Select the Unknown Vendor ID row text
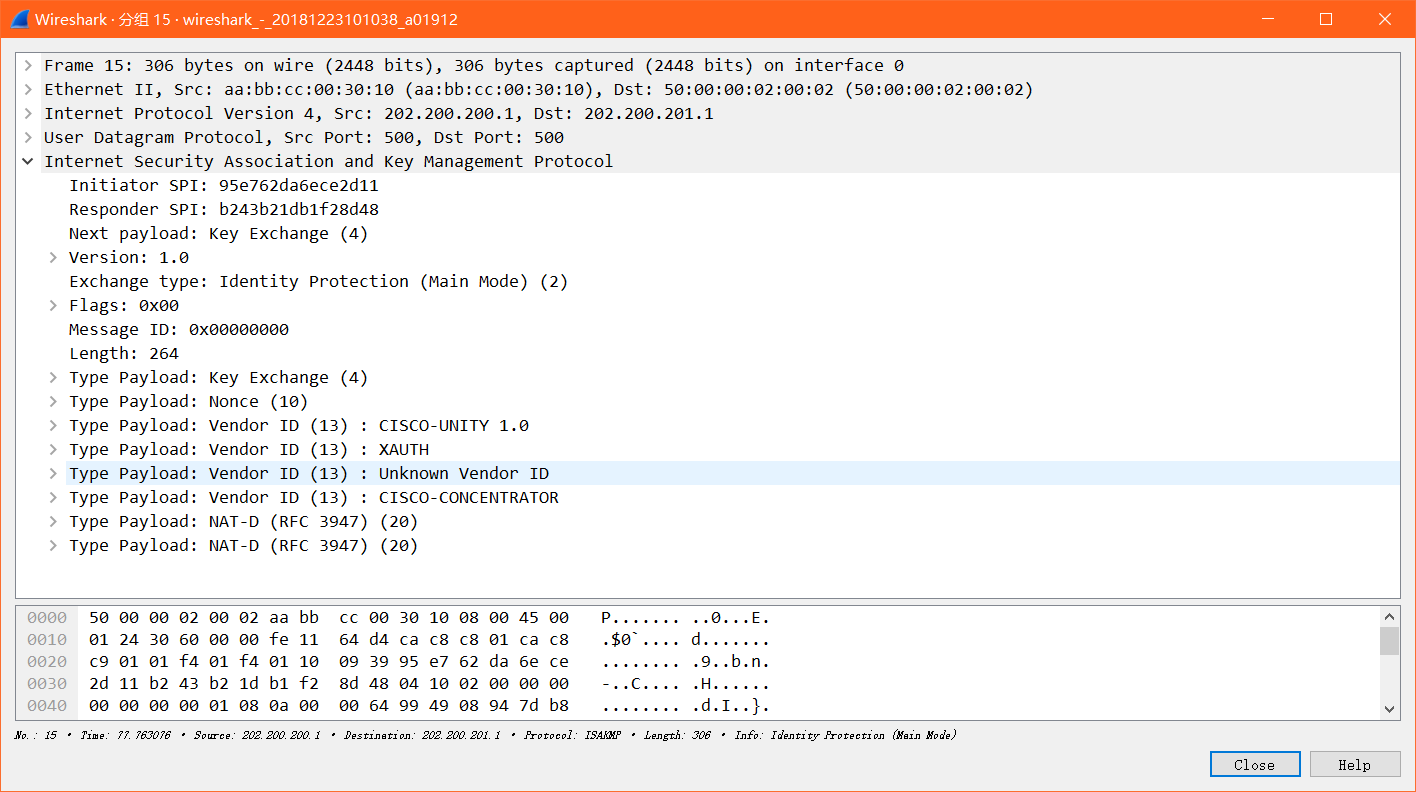Image resolution: width=1416 pixels, height=792 pixels. (309, 474)
